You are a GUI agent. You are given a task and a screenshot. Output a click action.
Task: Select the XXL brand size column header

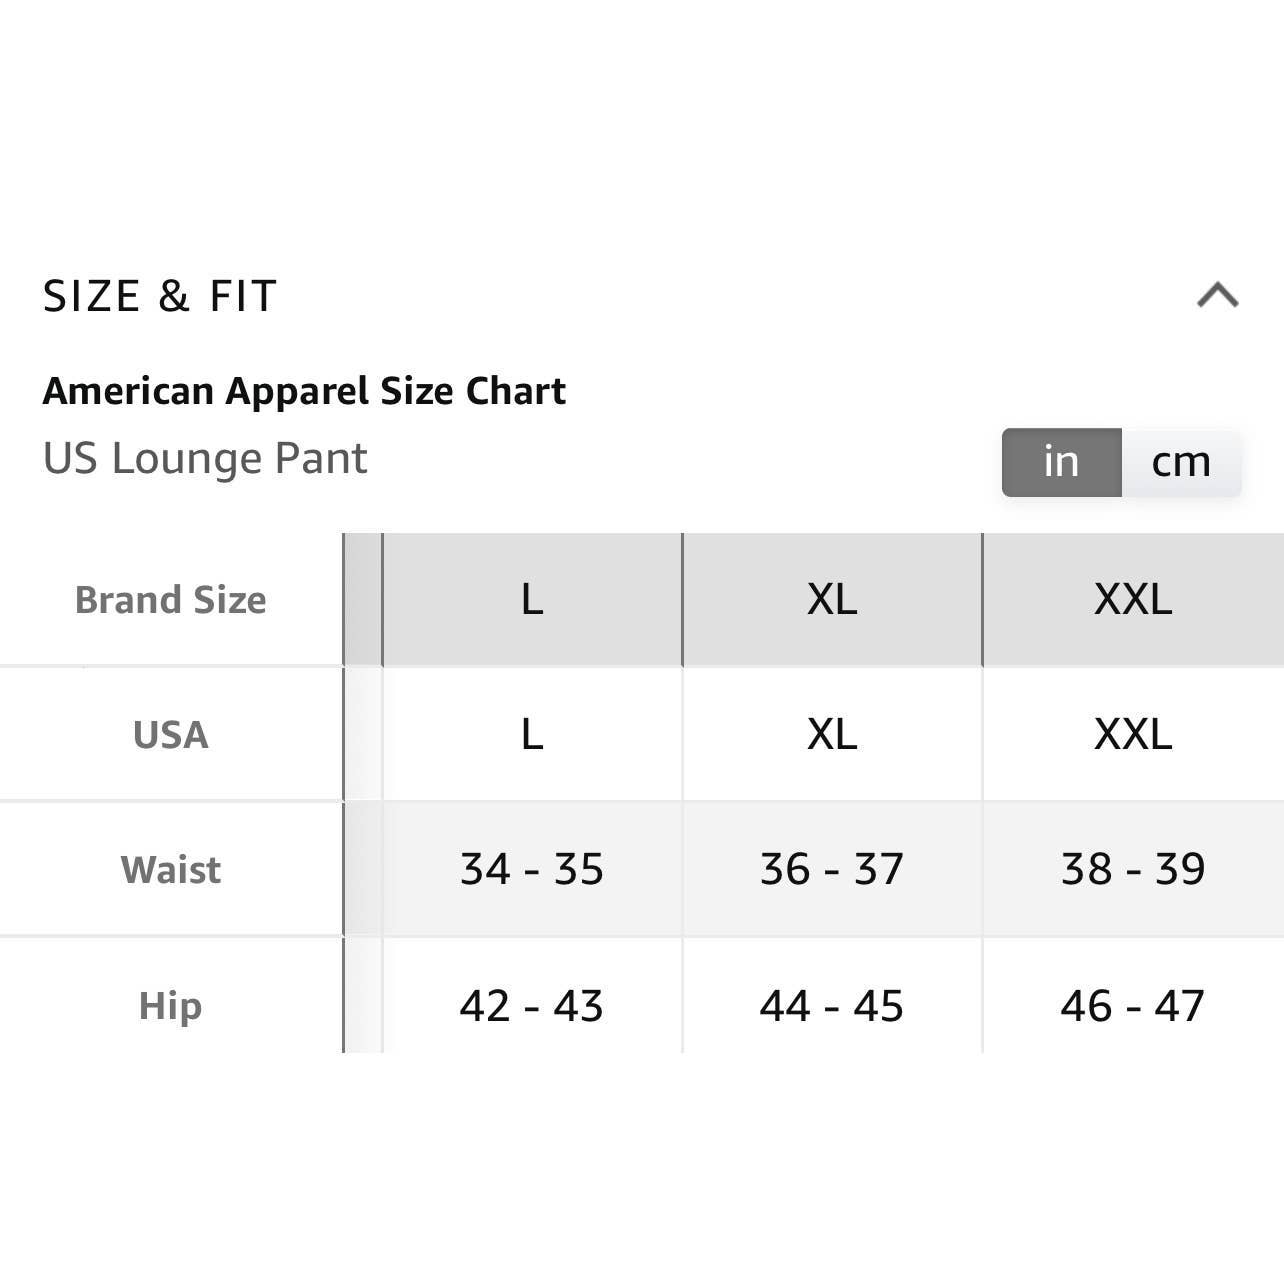point(1133,600)
